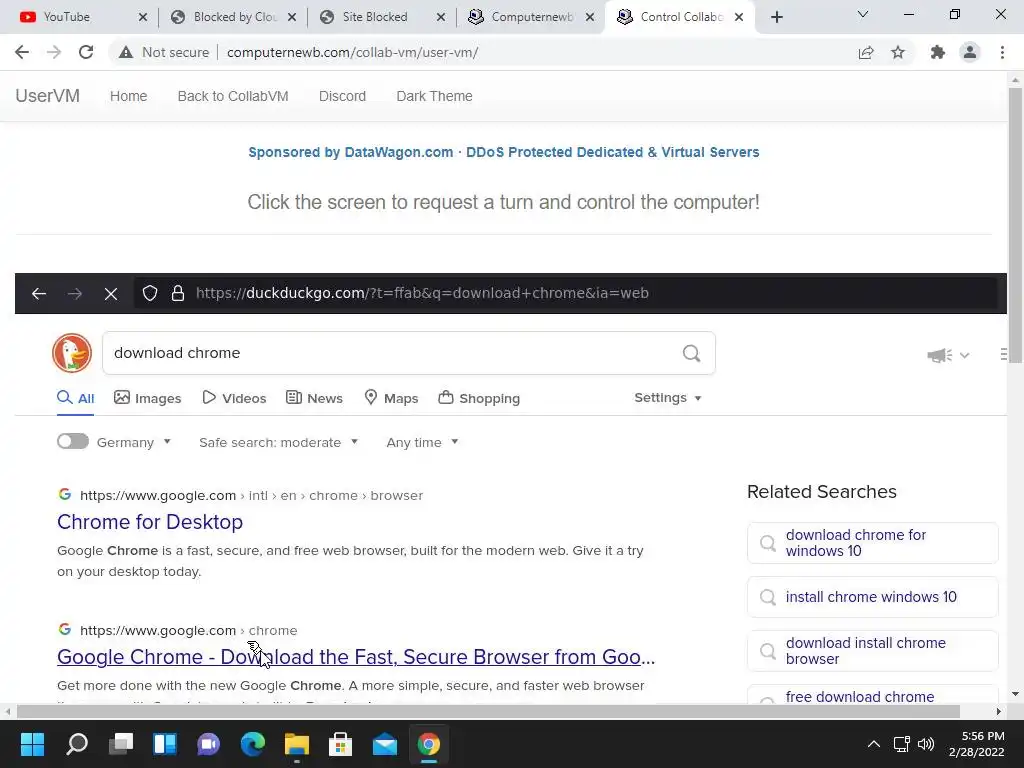Open File Explorer from taskbar
The height and width of the screenshot is (768, 1024).
point(296,744)
